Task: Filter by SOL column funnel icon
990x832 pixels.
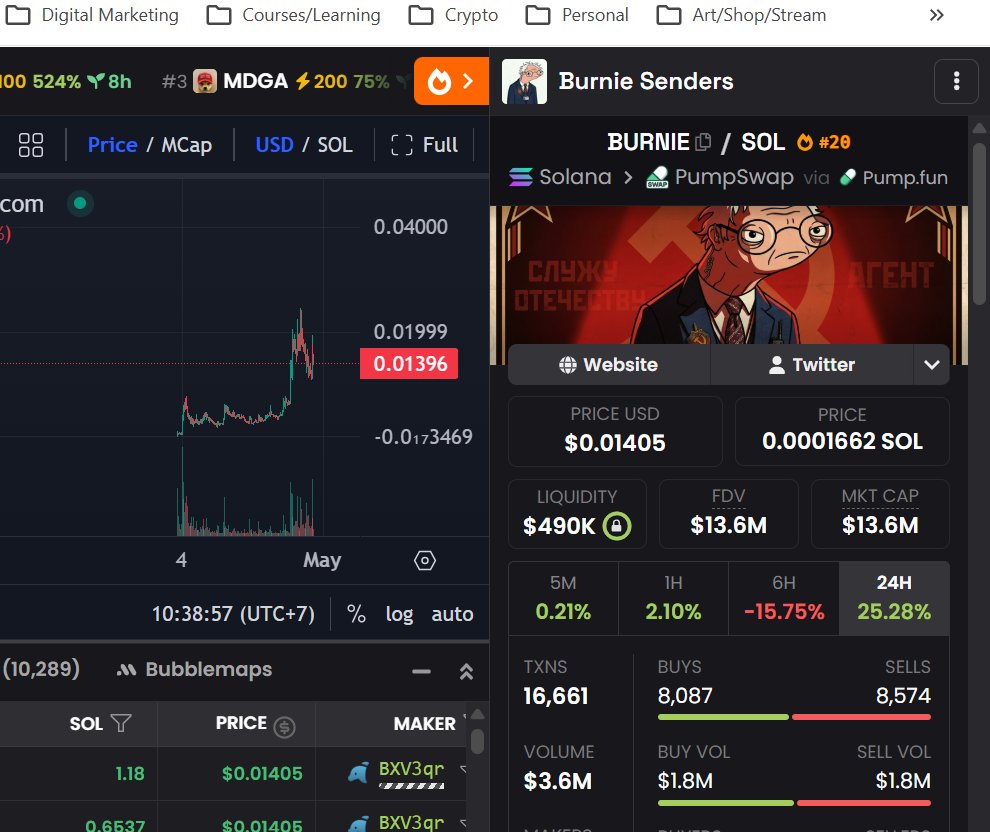Action: [121, 723]
